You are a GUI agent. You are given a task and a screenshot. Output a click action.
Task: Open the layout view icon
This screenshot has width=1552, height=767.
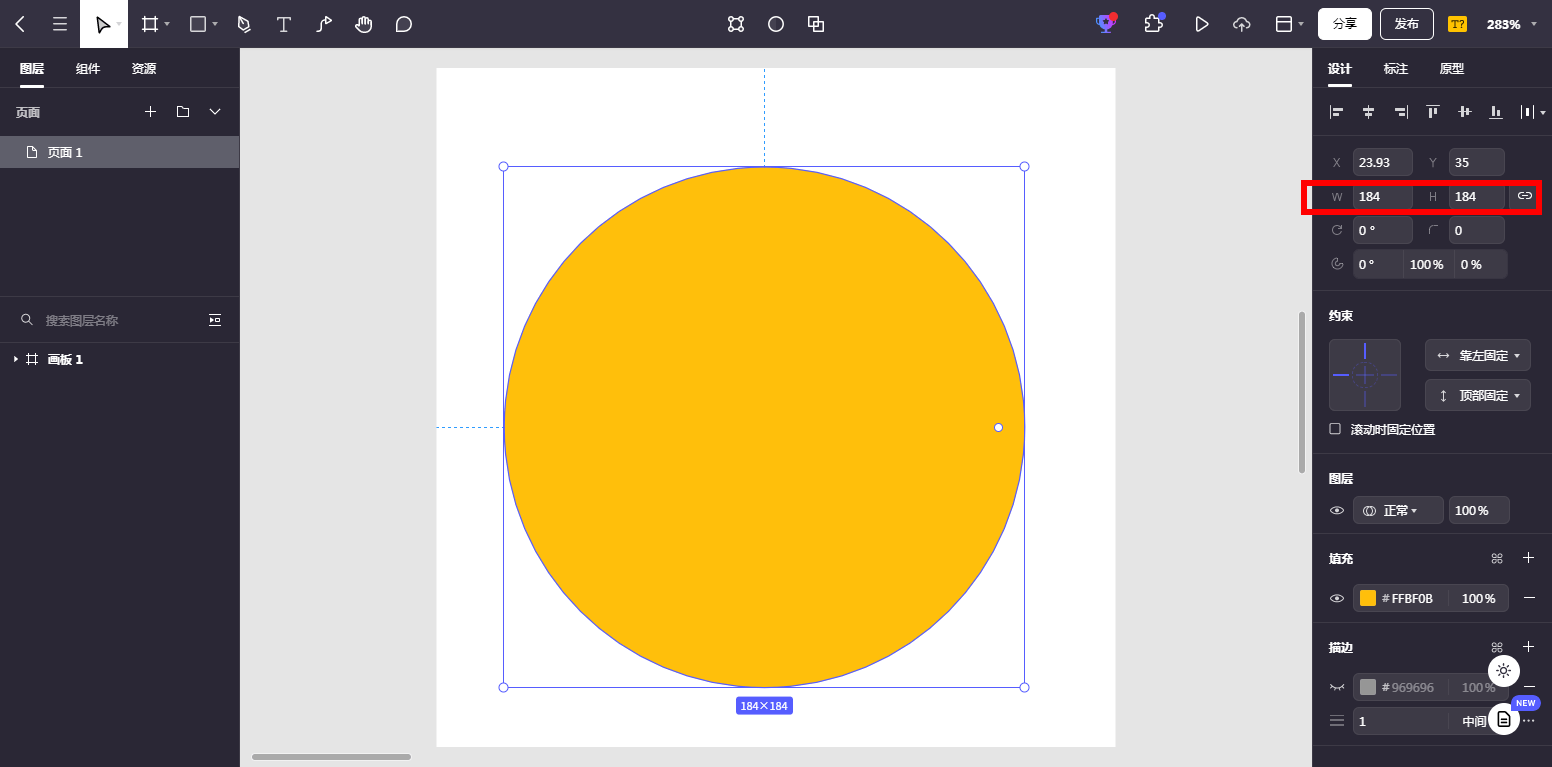[1285, 24]
